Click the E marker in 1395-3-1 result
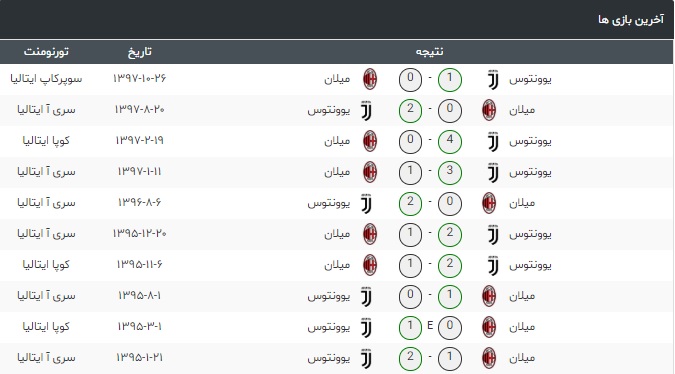The width and height of the screenshot is (675, 374). pyautogui.click(x=430, y=326)
